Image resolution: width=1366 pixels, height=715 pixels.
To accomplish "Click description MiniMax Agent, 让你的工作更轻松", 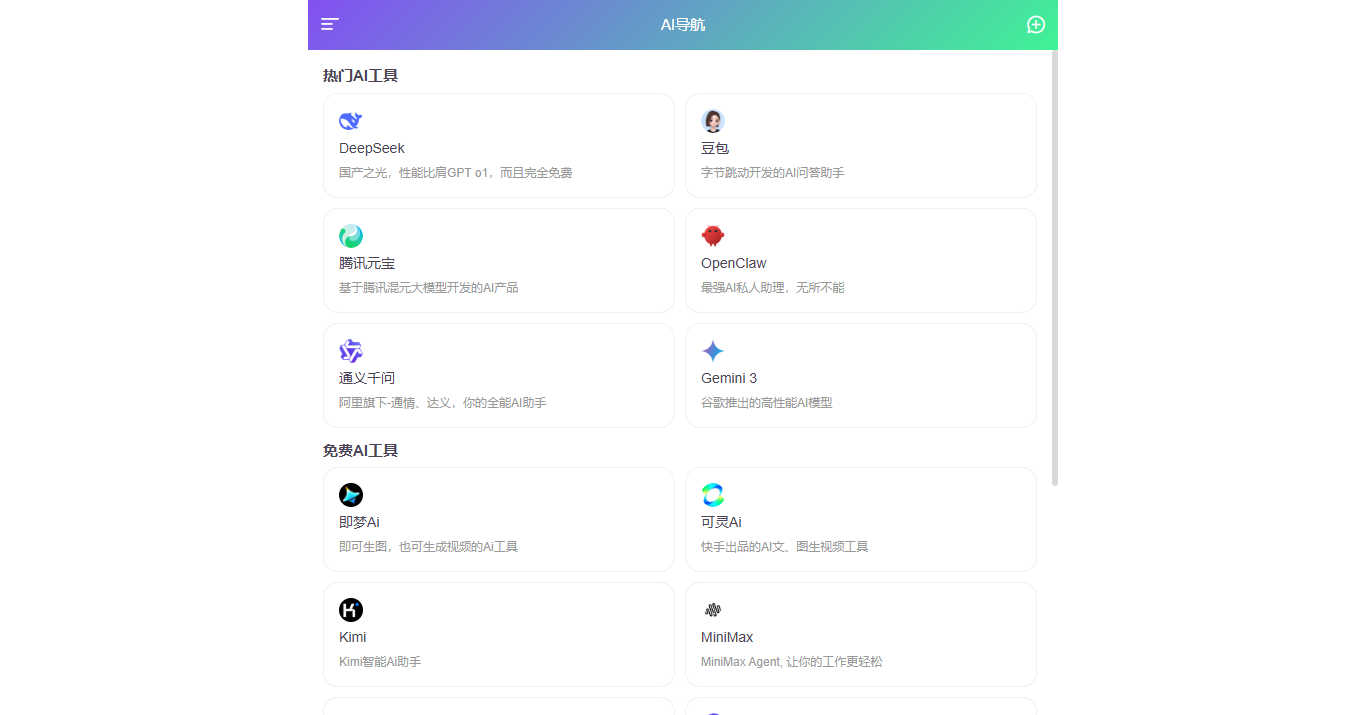I will pyautogui.click(x=792, y=662).
